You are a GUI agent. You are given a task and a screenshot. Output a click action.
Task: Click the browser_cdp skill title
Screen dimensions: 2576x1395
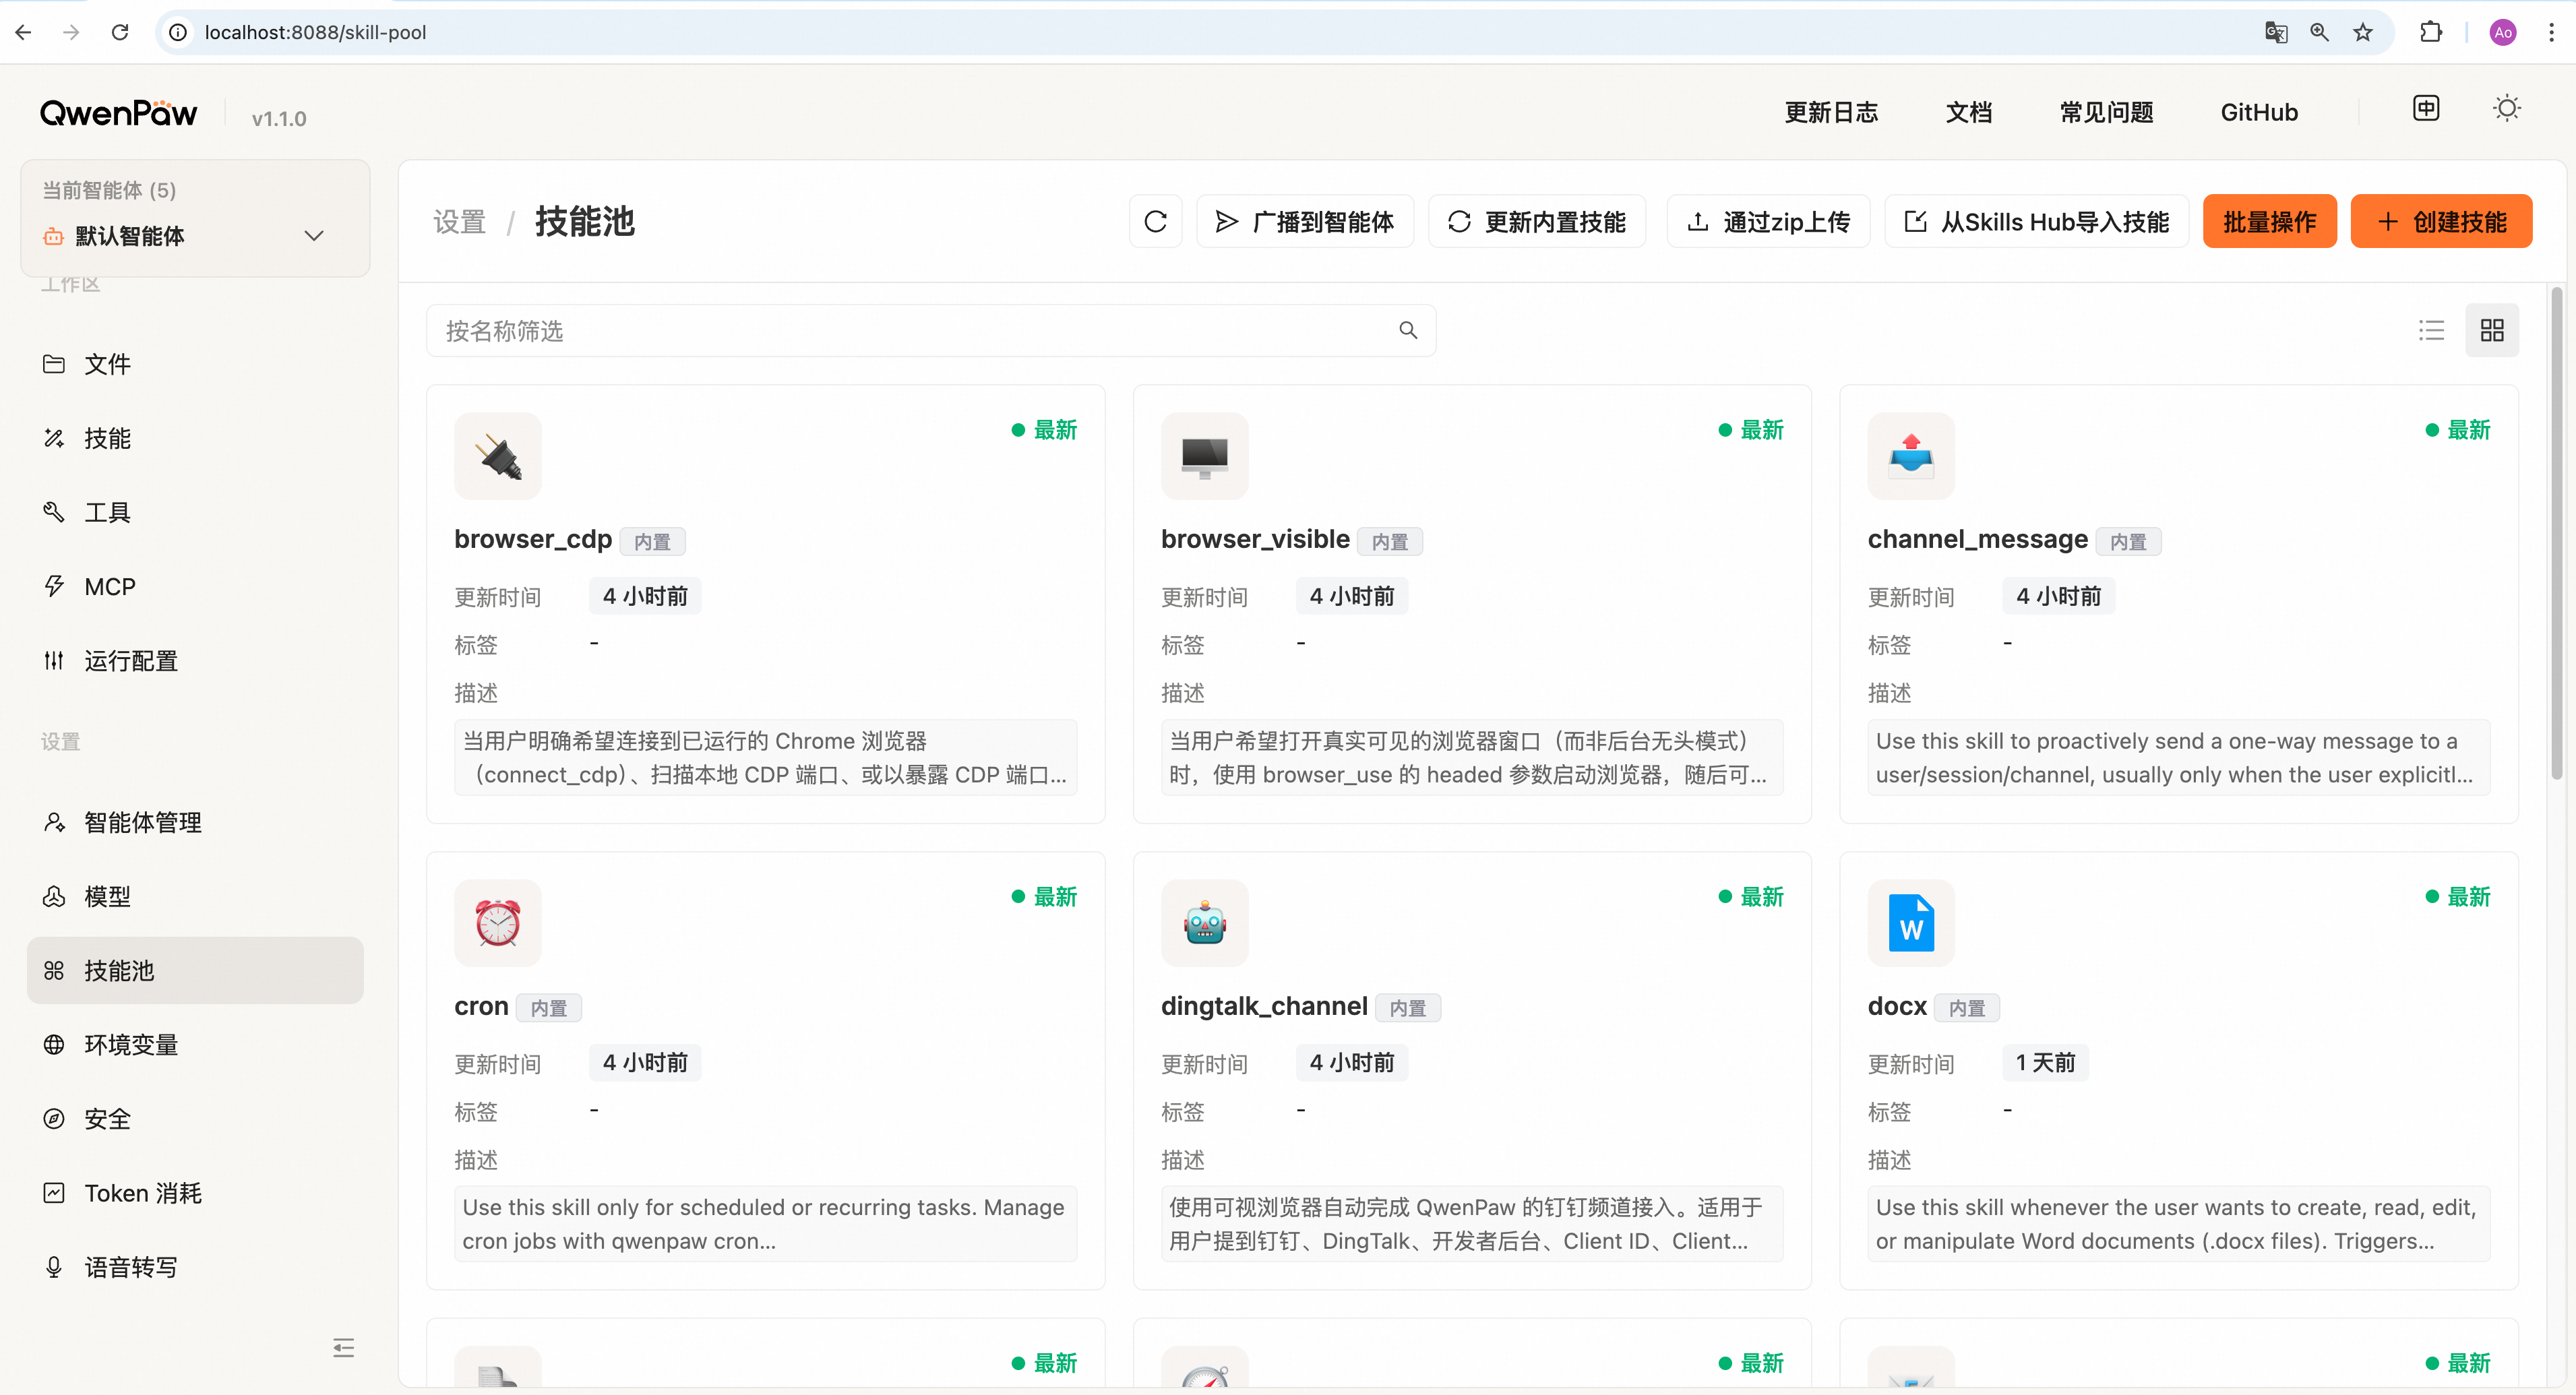533,539
